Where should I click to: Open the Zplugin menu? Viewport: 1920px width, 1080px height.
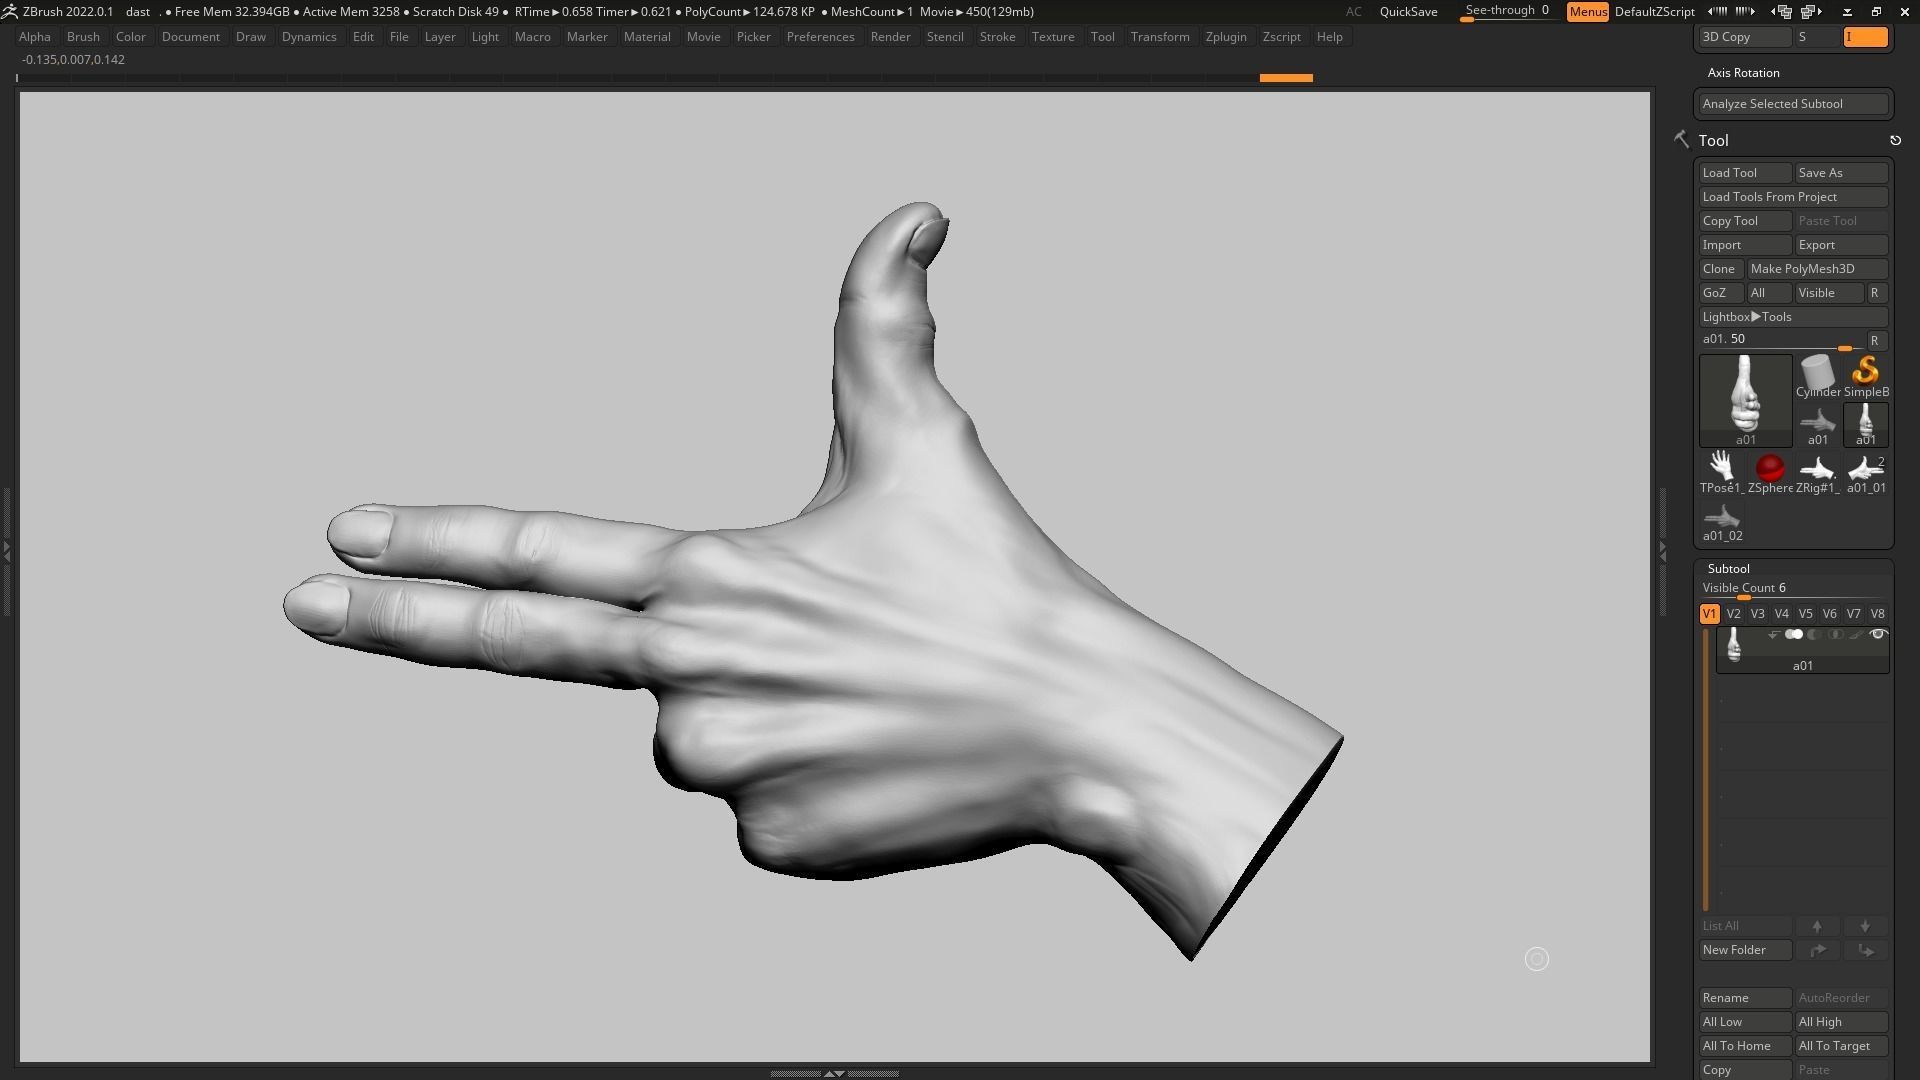click(1226, 37)
